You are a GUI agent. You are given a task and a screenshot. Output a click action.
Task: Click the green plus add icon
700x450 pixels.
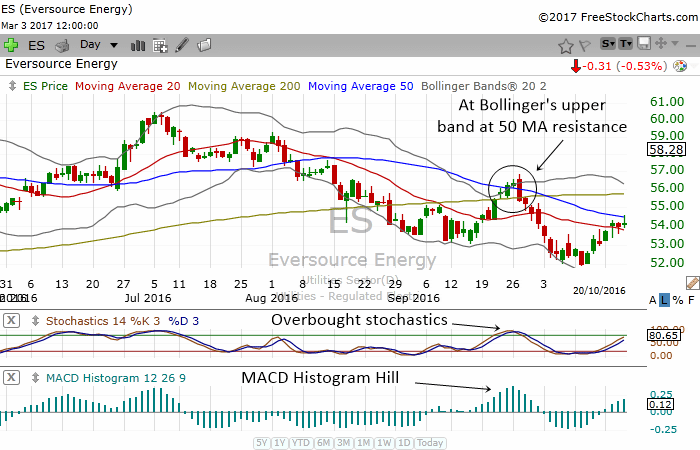(x=11, y=45)
